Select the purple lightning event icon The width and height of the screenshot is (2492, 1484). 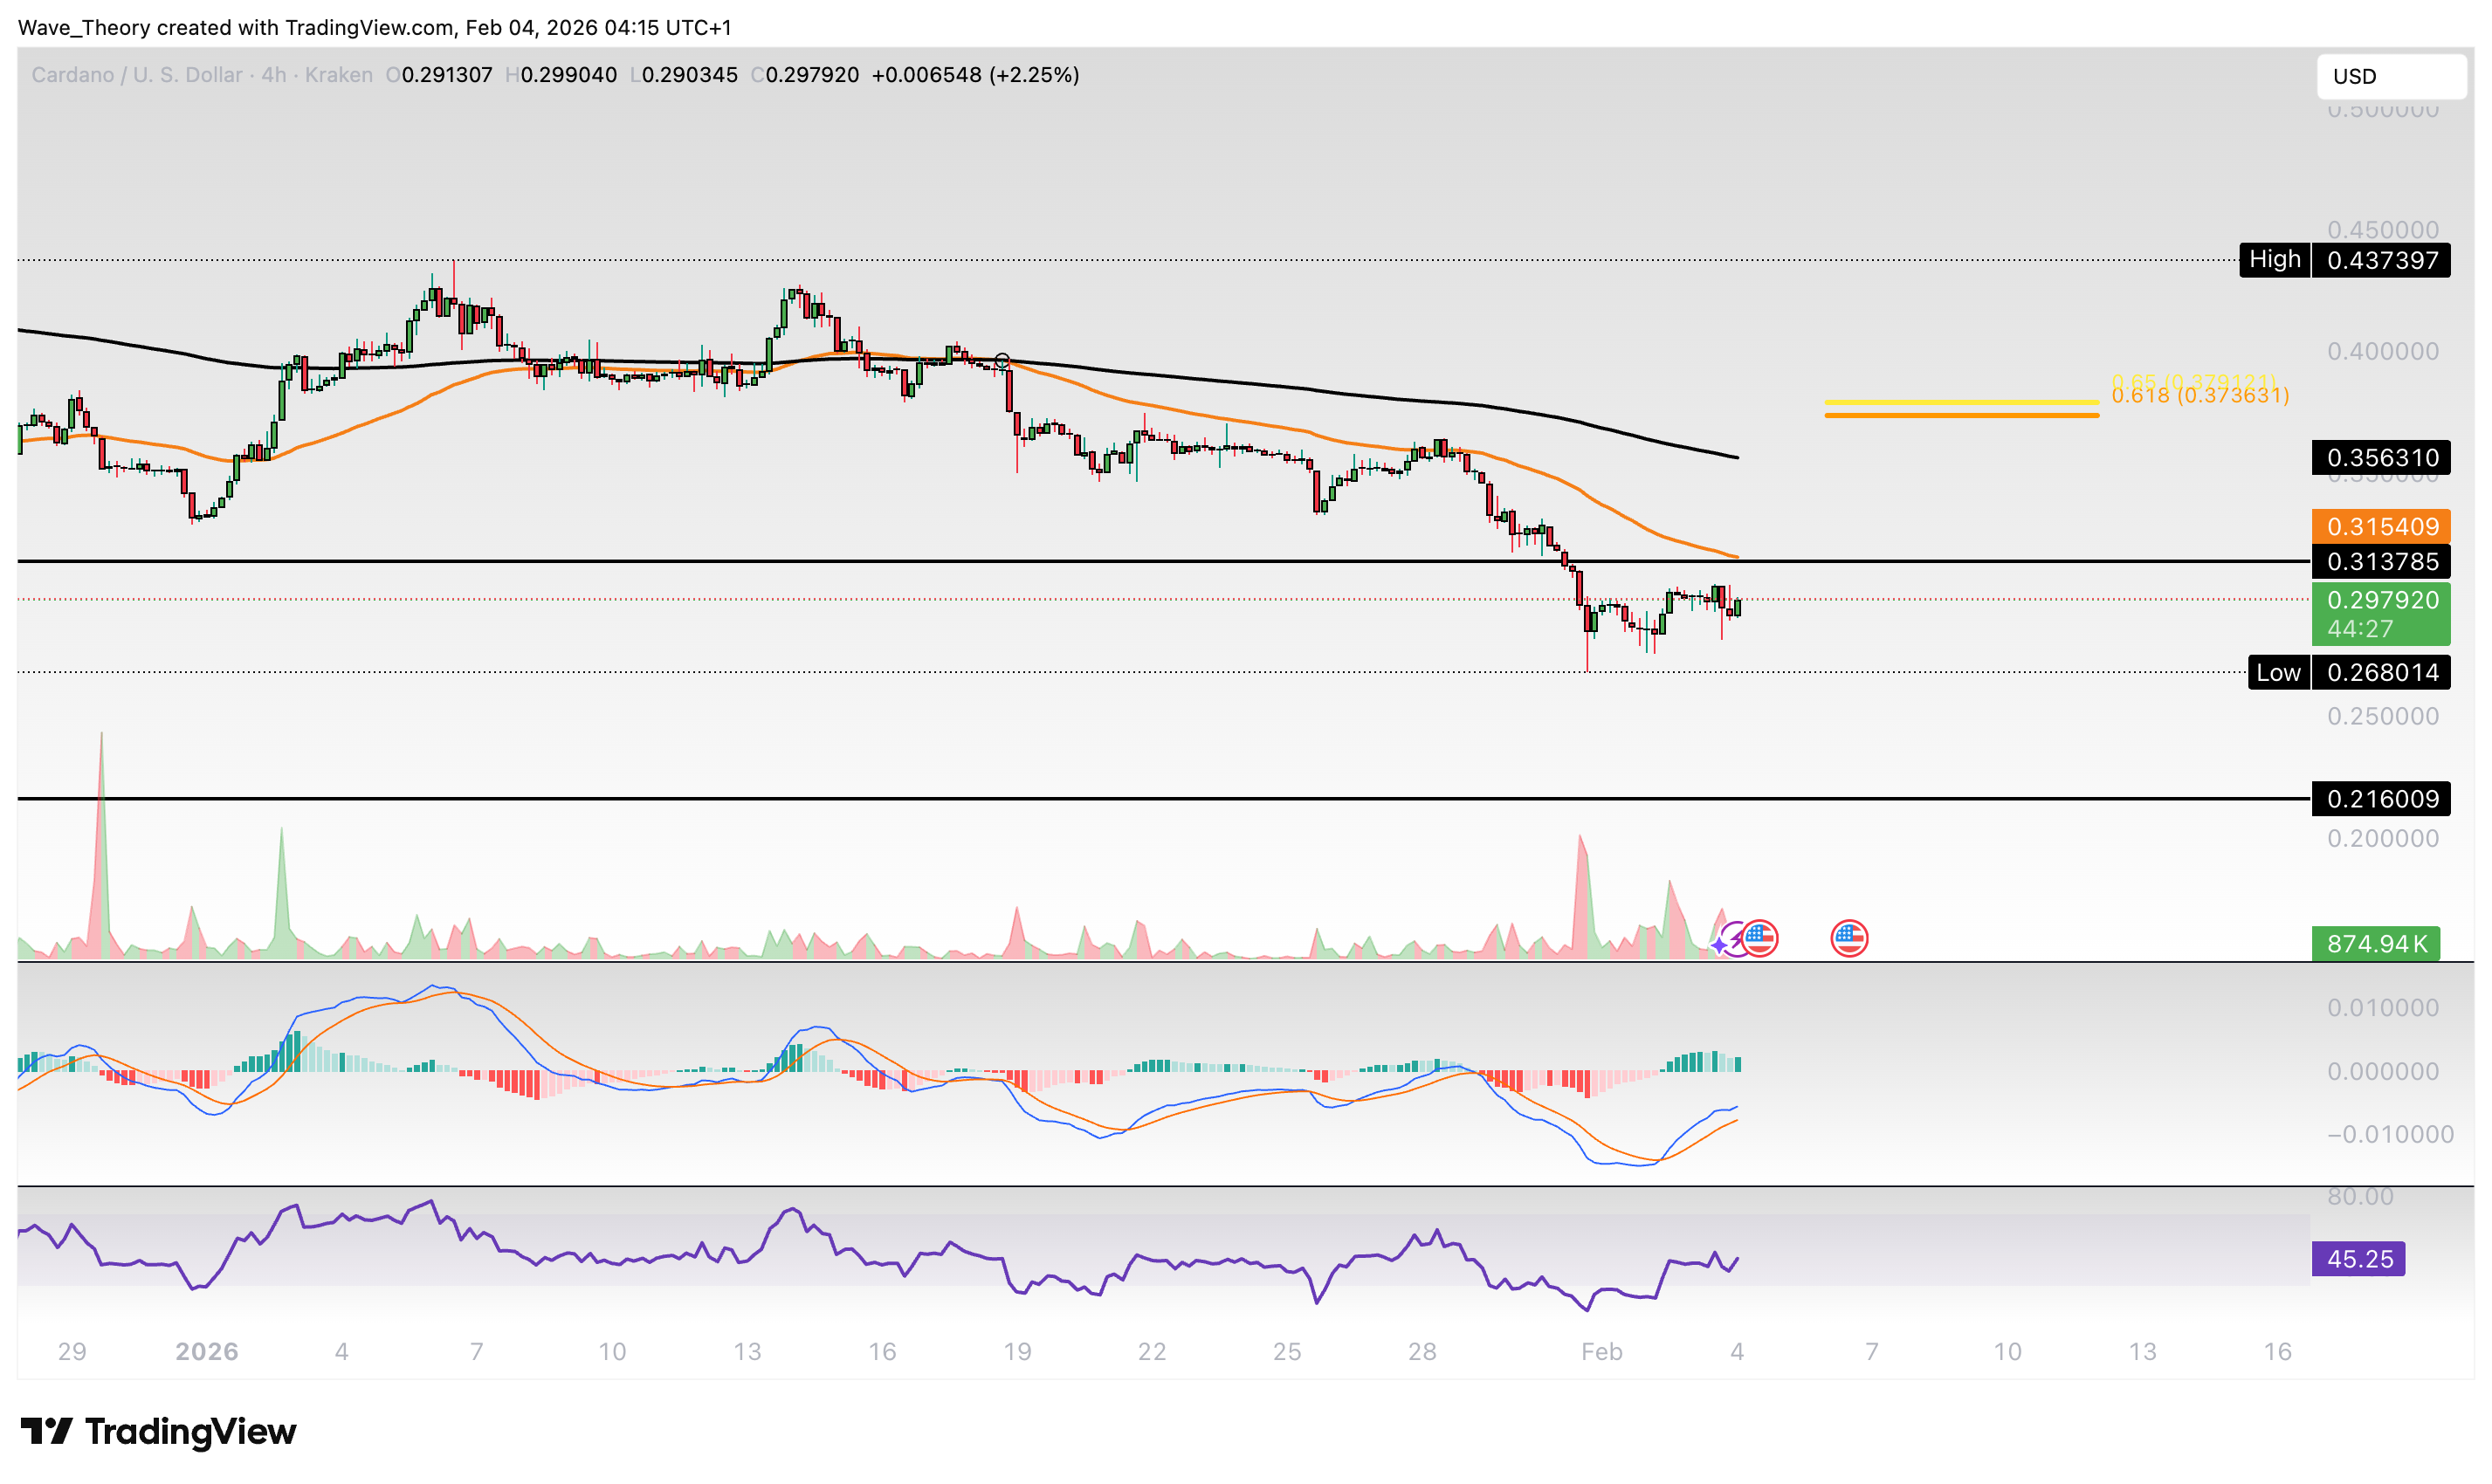pyautogui.click(x=1737, y=940)
